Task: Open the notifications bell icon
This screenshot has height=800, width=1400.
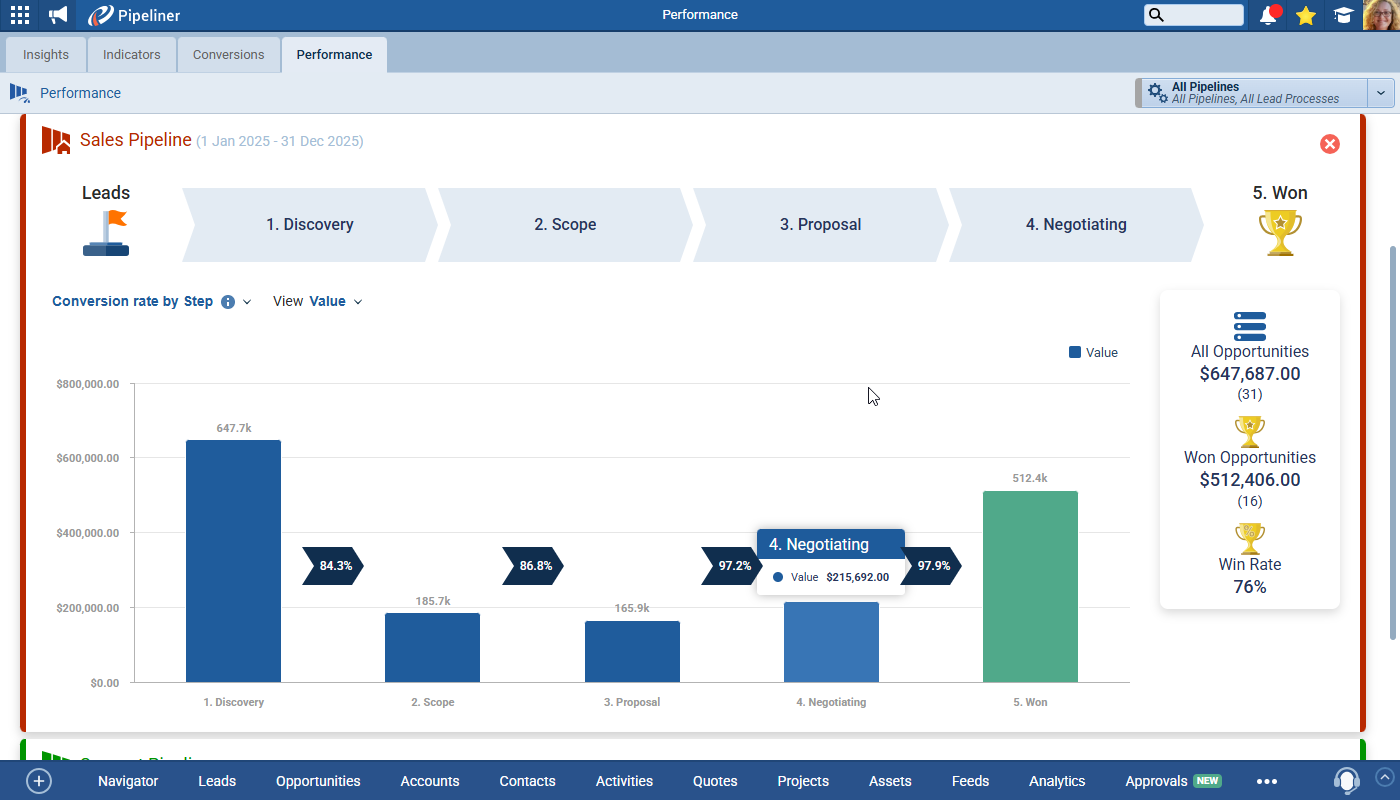Action: point(1269,15)
